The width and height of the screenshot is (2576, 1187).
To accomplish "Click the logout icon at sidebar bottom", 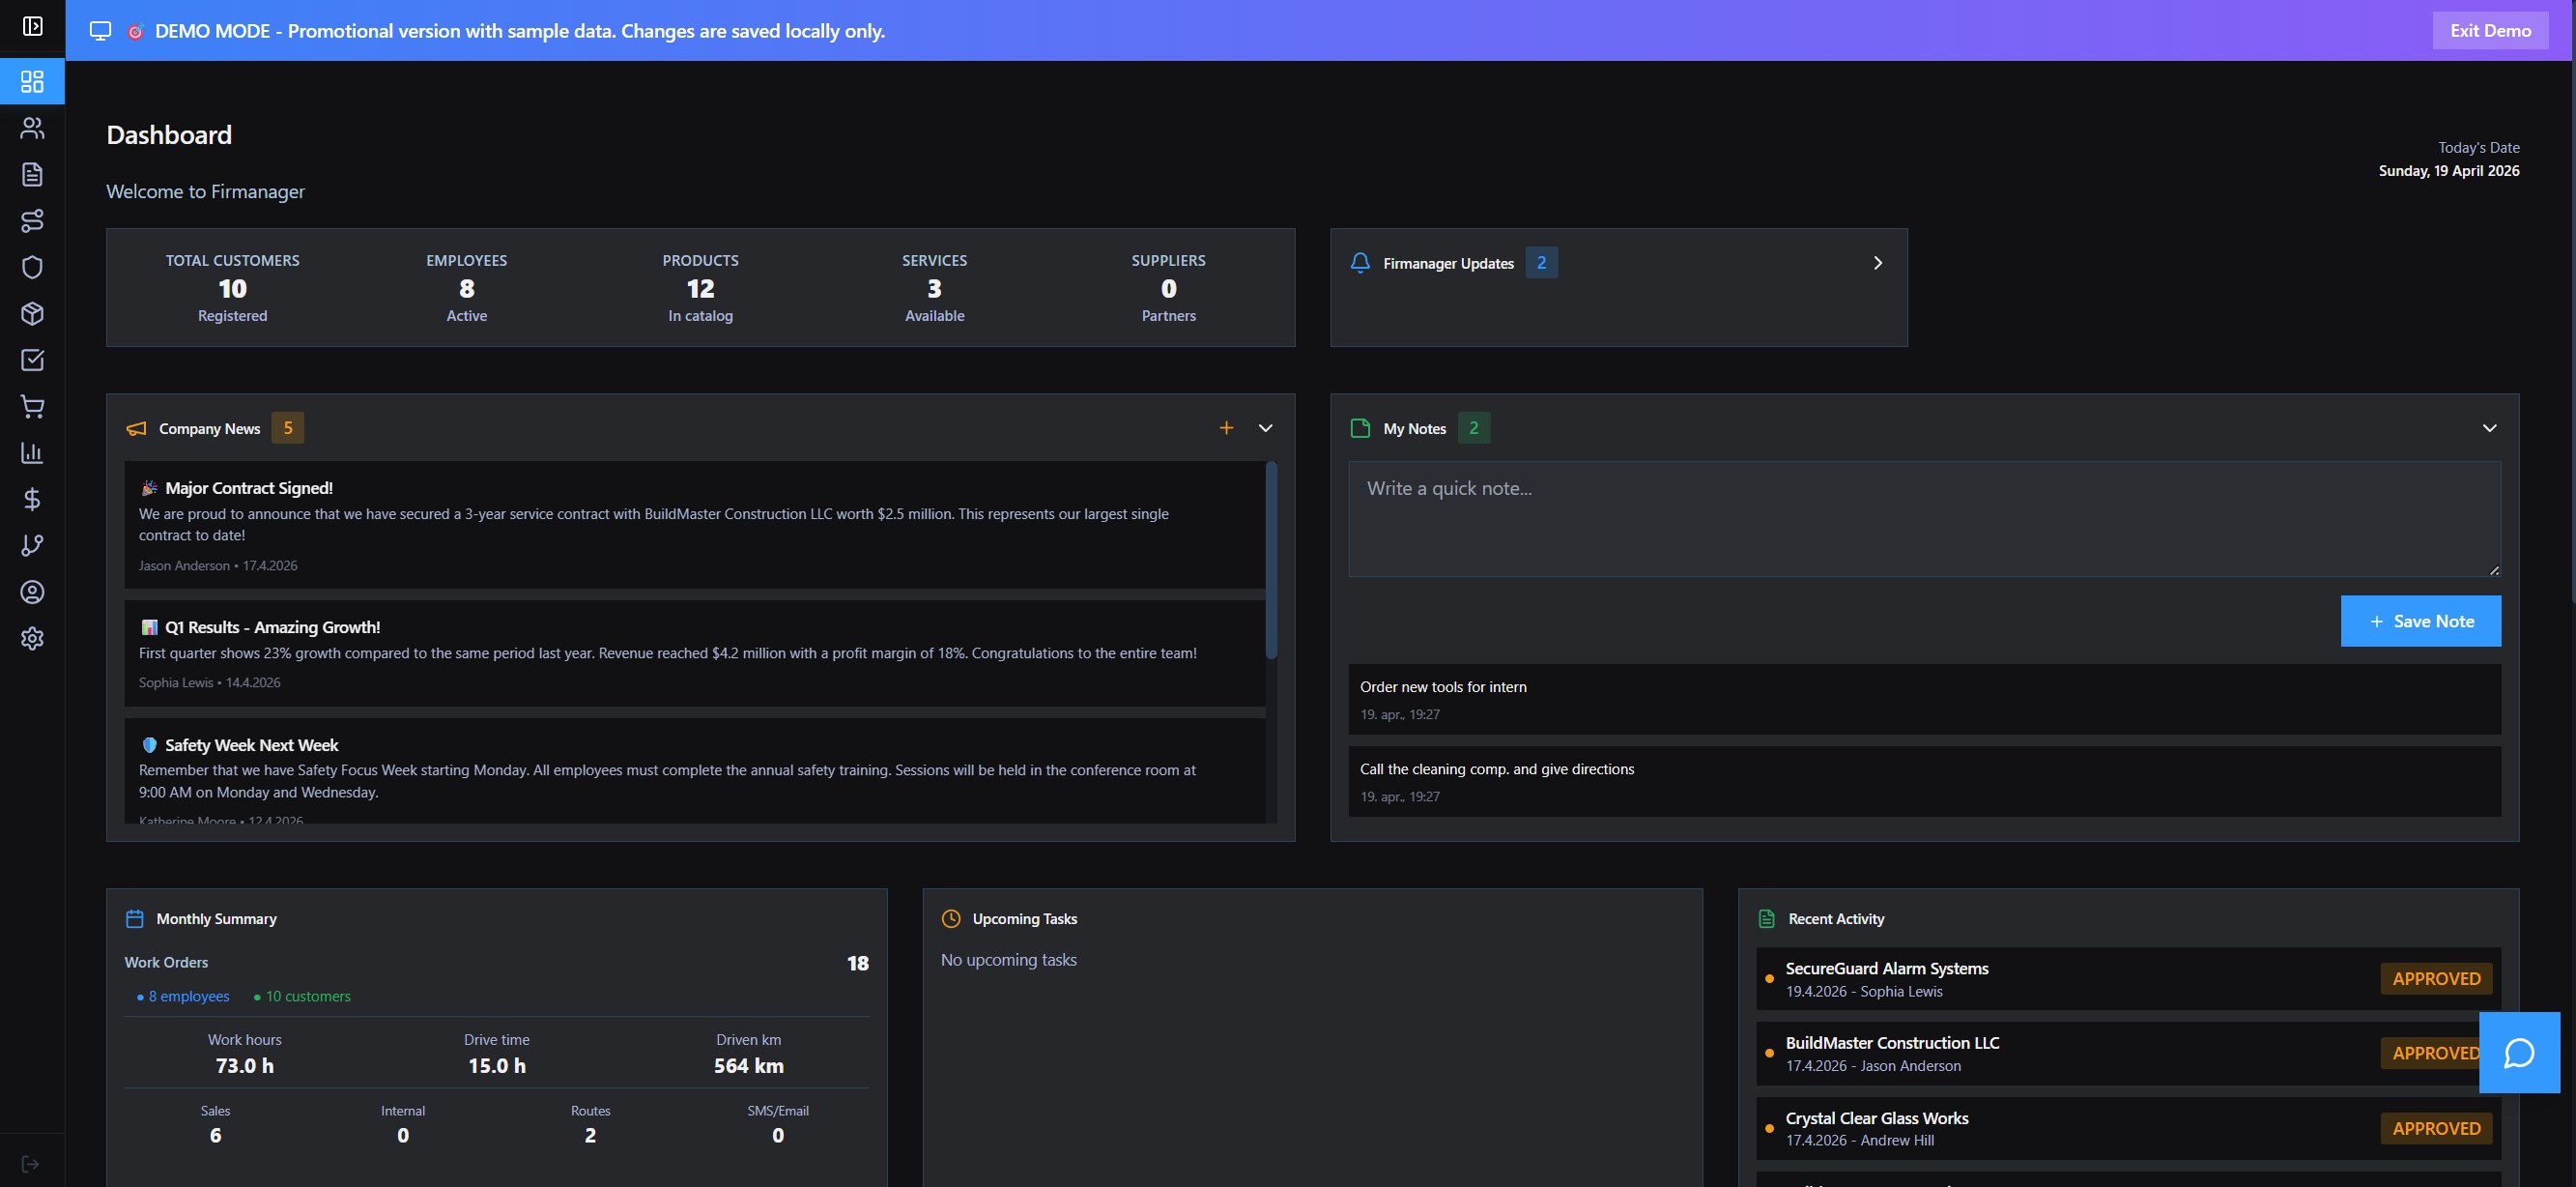I will (30, 1164).
